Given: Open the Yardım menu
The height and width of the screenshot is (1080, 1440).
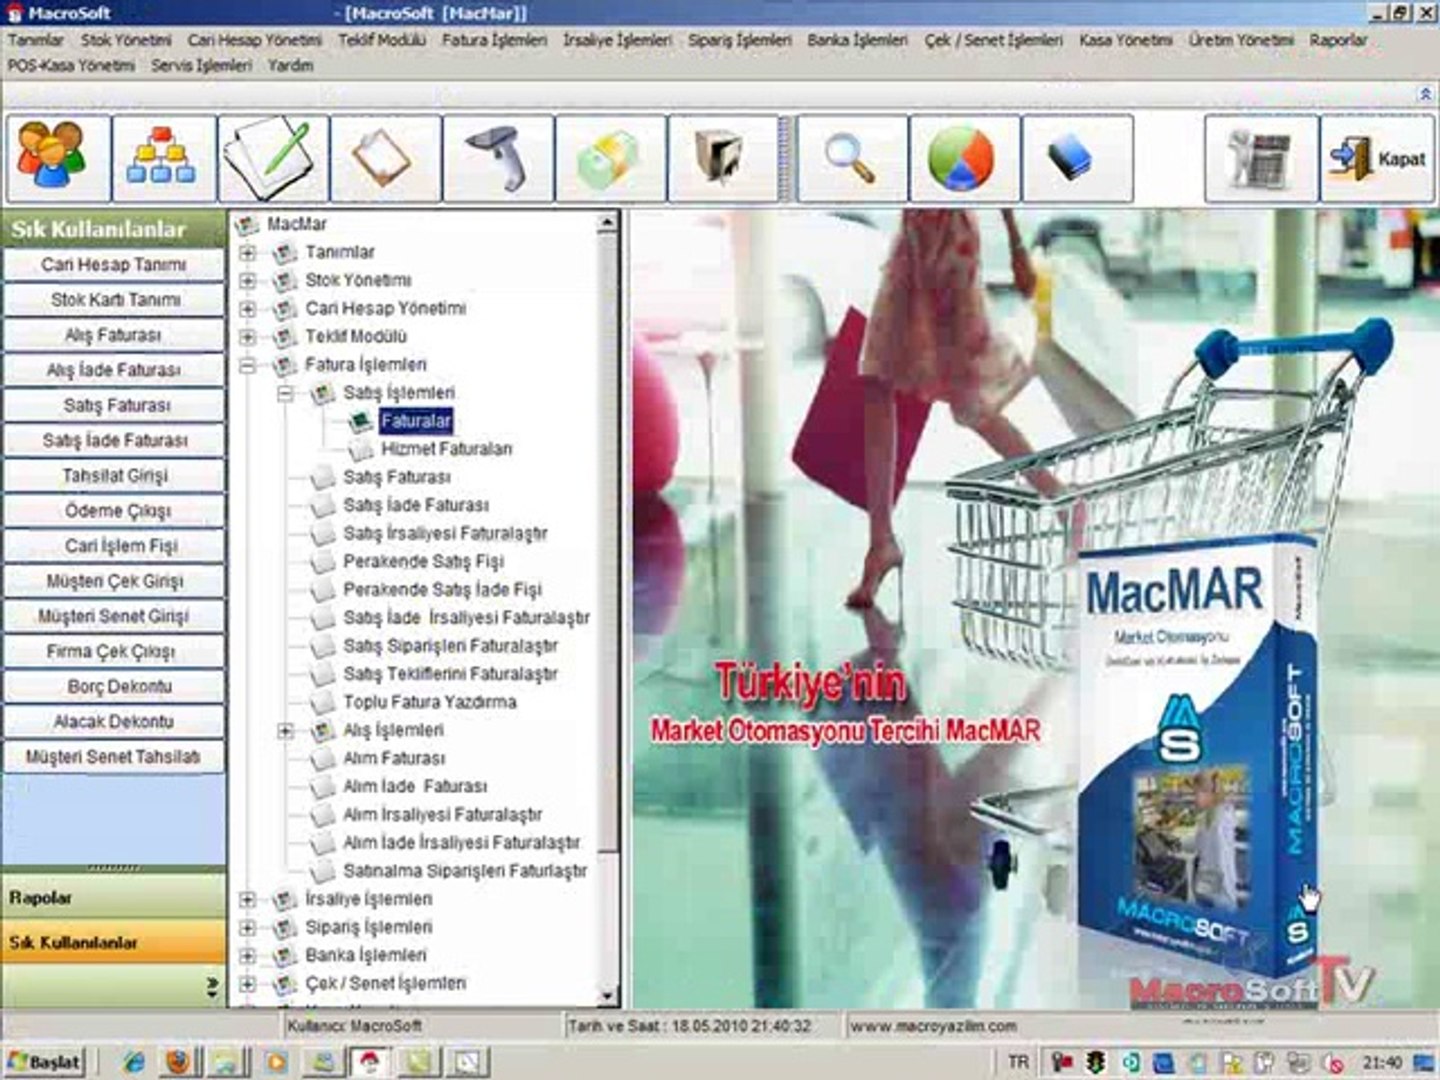Looking at the screenshot, I should (x=290, y=65).
